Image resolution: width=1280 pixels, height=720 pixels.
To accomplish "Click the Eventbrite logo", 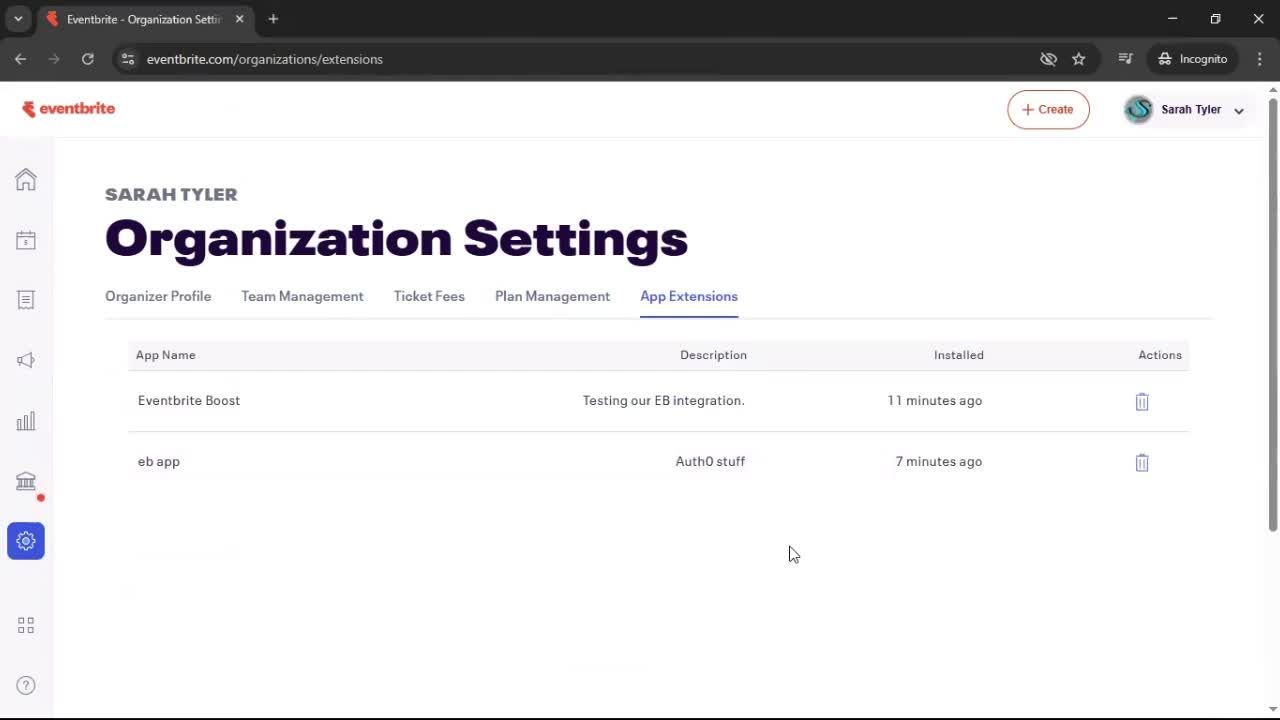I will point(68,109).
